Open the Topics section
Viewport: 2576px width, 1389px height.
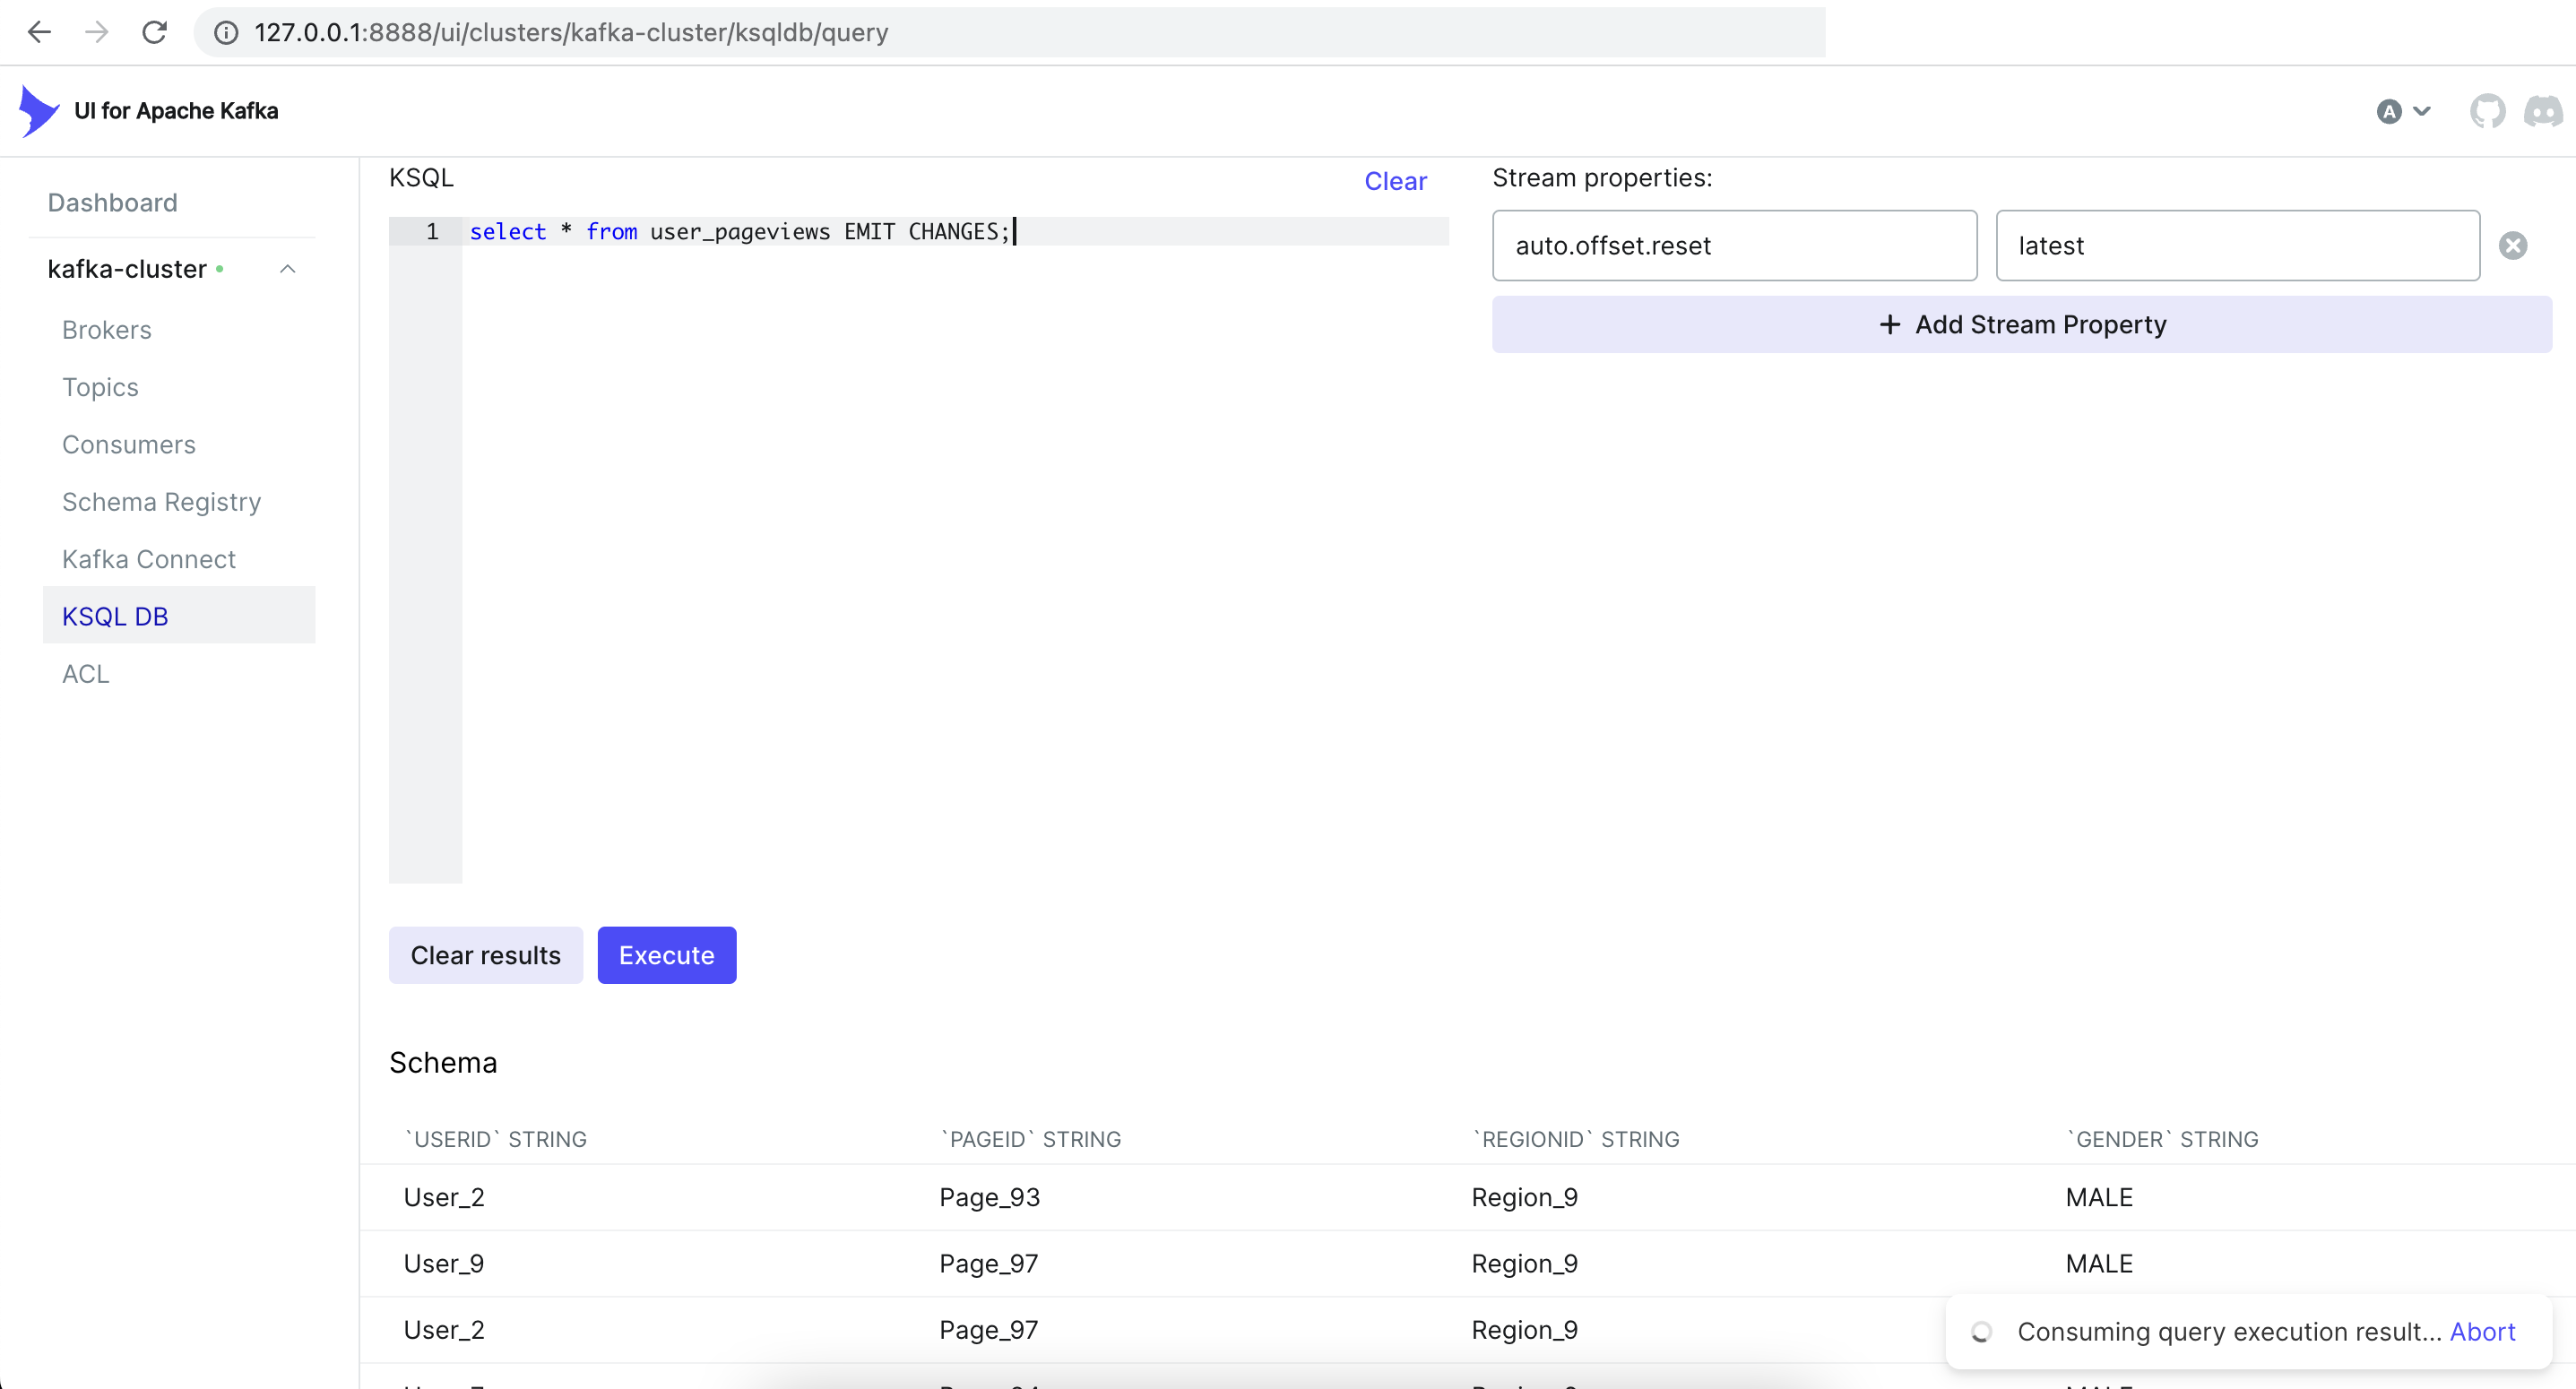pos(100,387)
